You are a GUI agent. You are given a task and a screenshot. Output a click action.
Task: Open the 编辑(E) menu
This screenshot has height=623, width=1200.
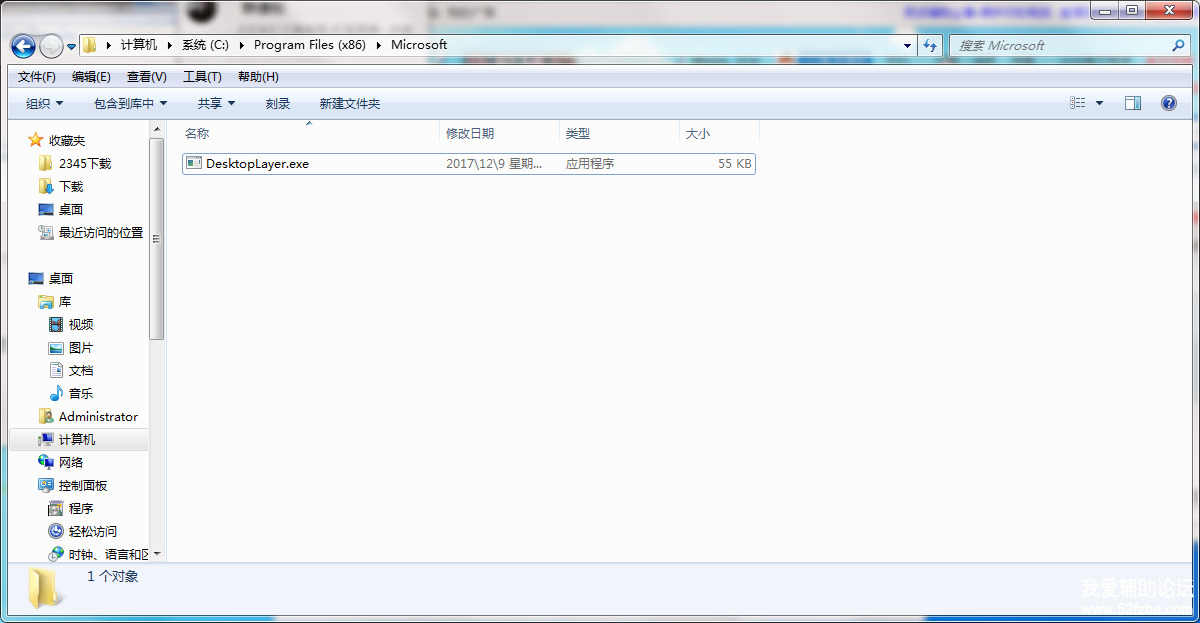tap(91, 77)
